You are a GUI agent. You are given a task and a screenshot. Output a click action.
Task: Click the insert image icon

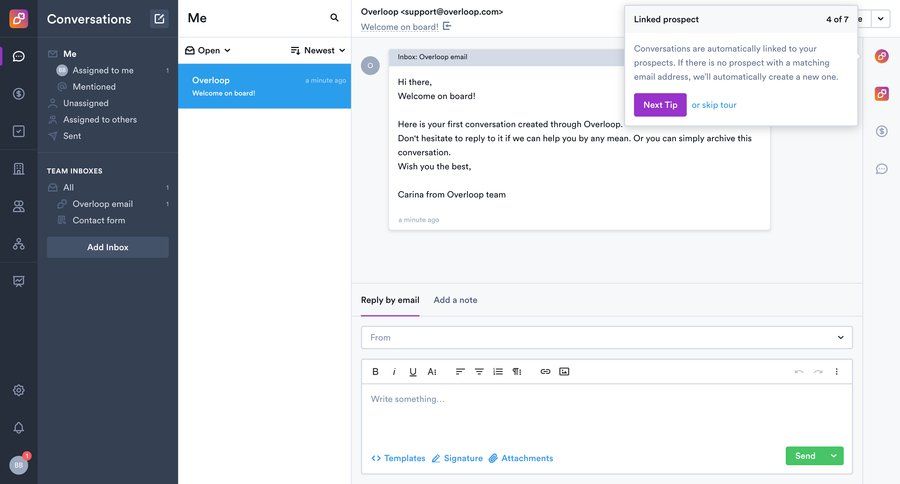tap(564, 371)
